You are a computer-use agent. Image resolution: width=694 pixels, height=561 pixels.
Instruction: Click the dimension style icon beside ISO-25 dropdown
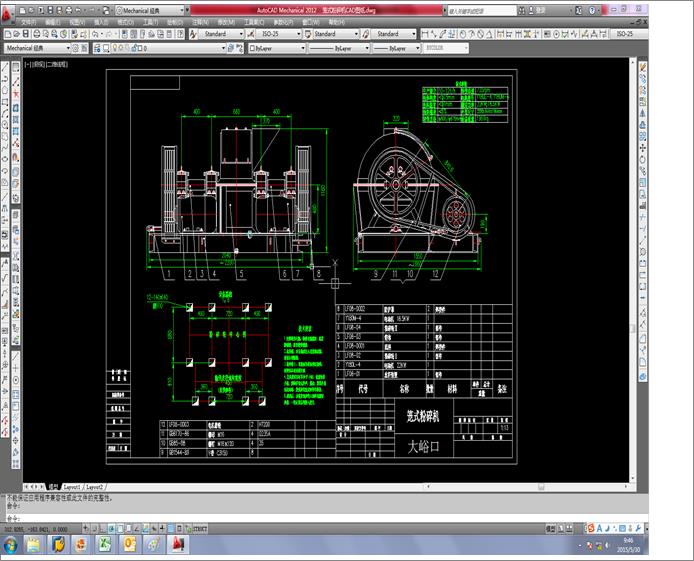click(251, 34)
